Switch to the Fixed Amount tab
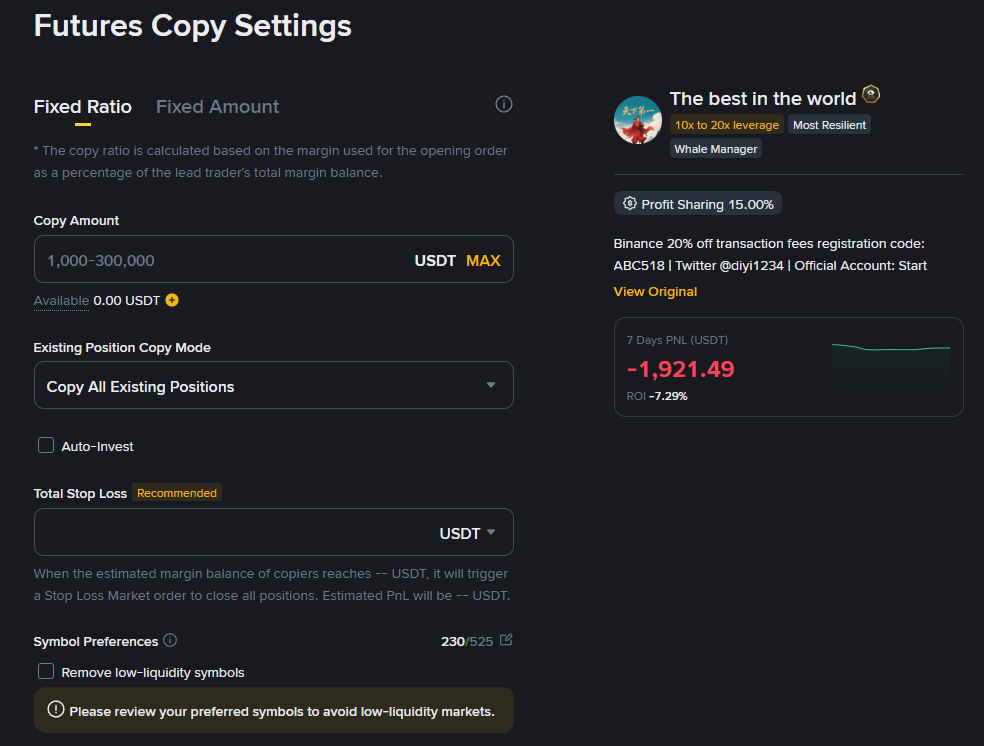The height and width of the screenshot is (746, 984). [217, 106]
